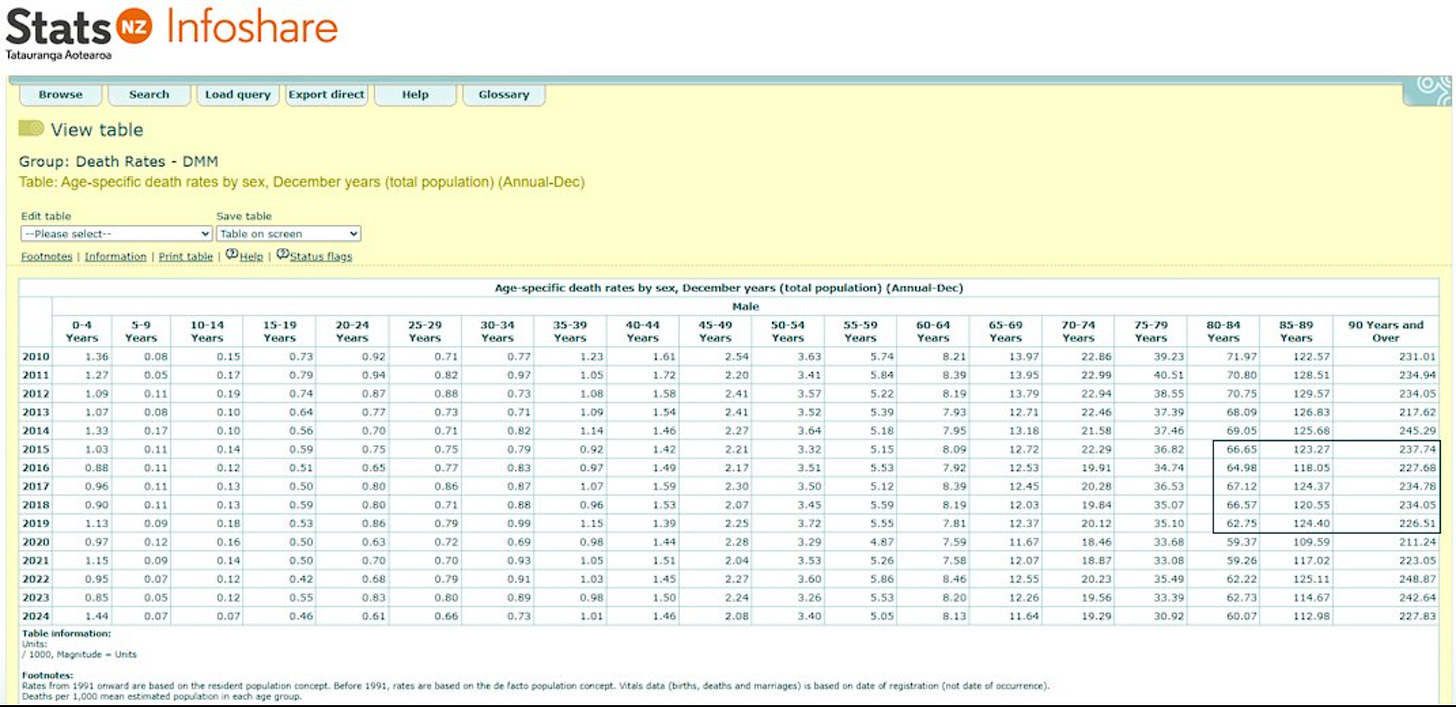Click the Stats NZ Infoshare logo
1456x707 pixels.
[x=171, y=32]
